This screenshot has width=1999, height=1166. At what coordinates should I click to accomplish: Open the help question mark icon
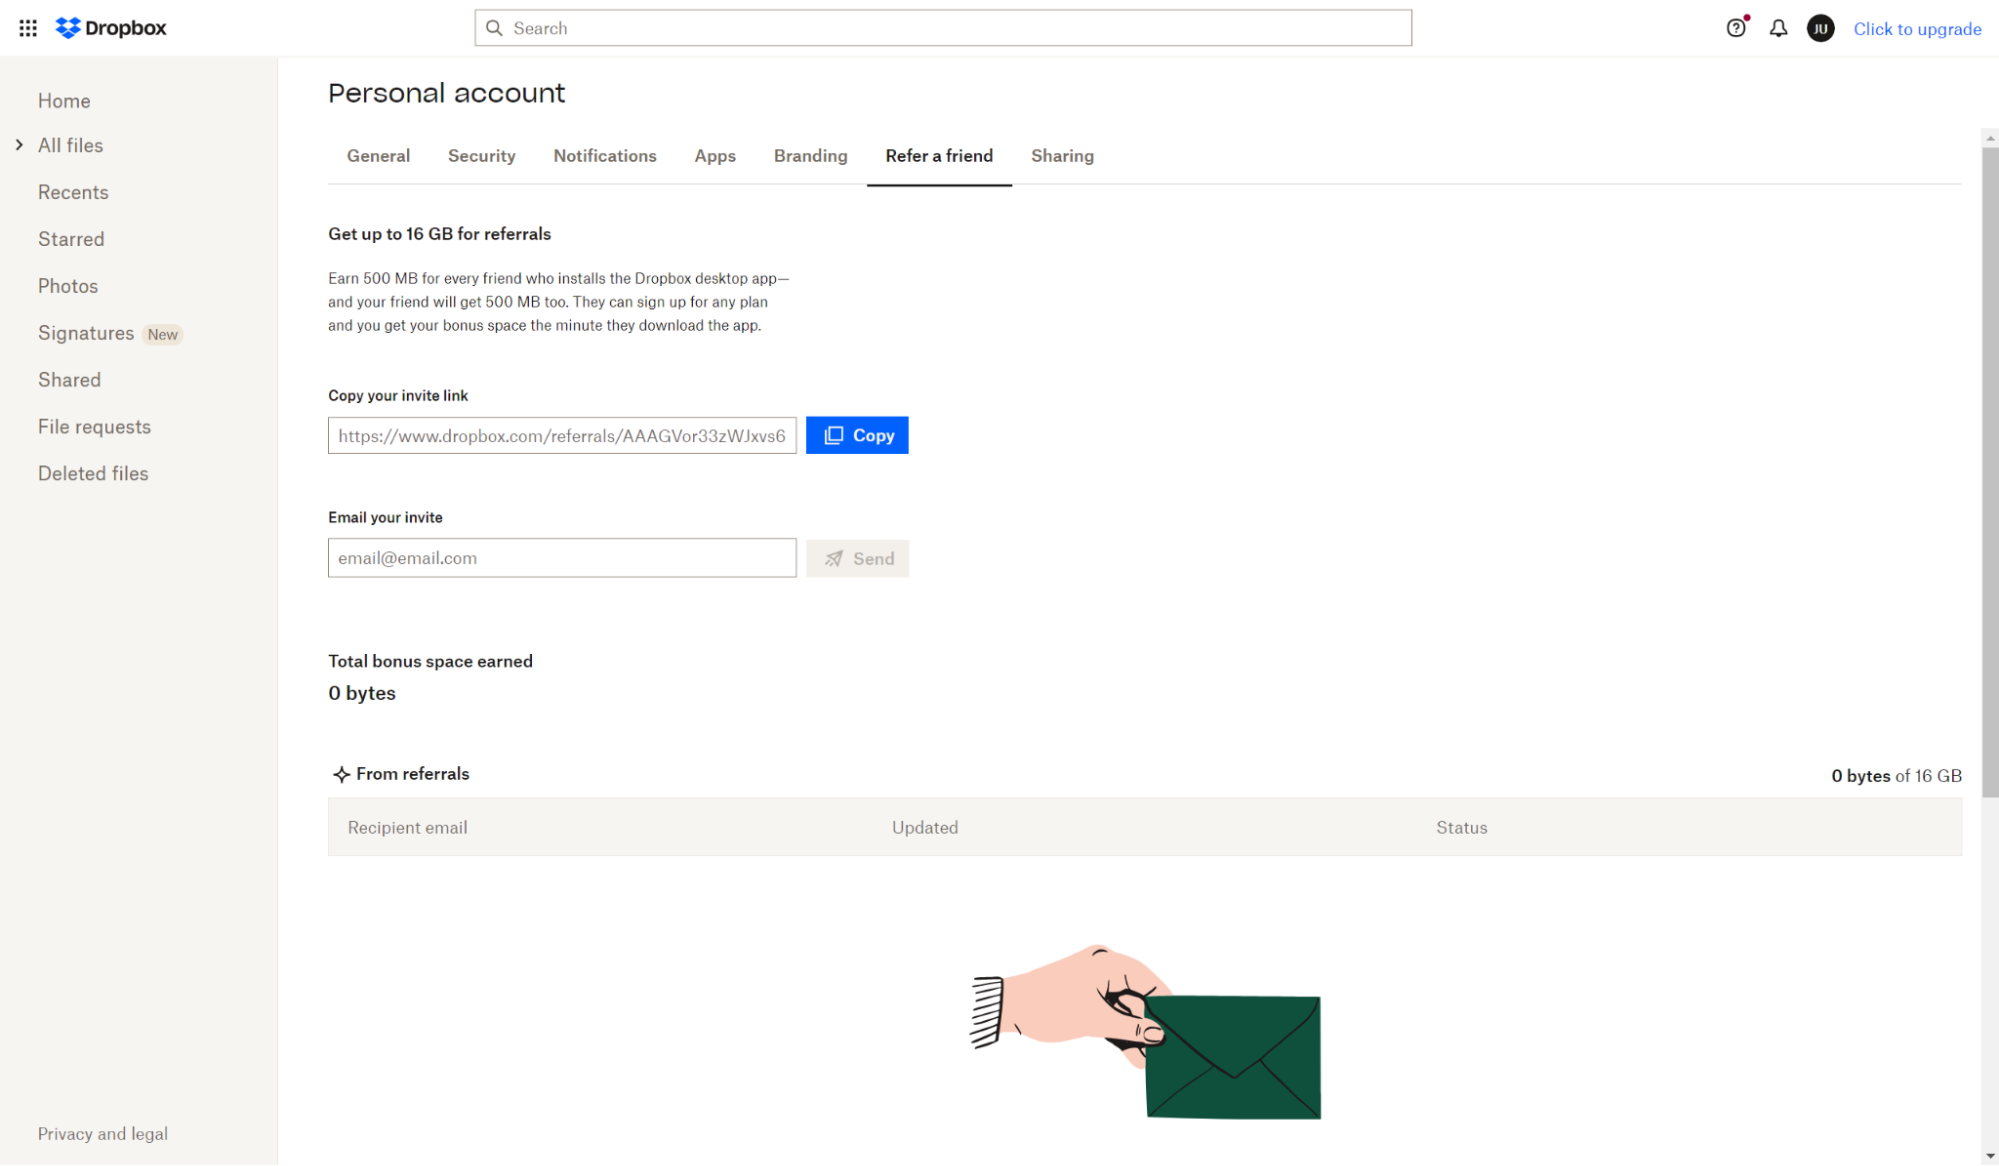1736,28
